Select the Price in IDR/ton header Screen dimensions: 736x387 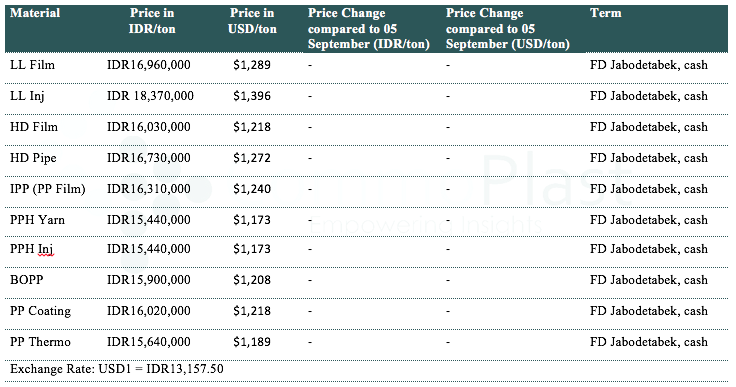(x=152, y=21)
